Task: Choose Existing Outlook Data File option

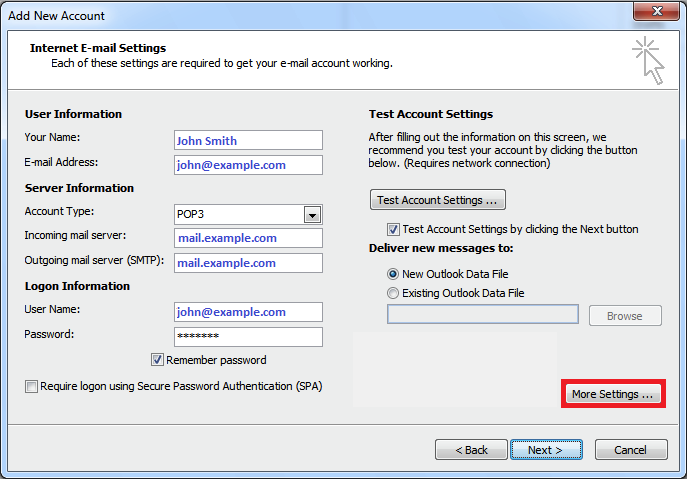Action: click(393, 293)
